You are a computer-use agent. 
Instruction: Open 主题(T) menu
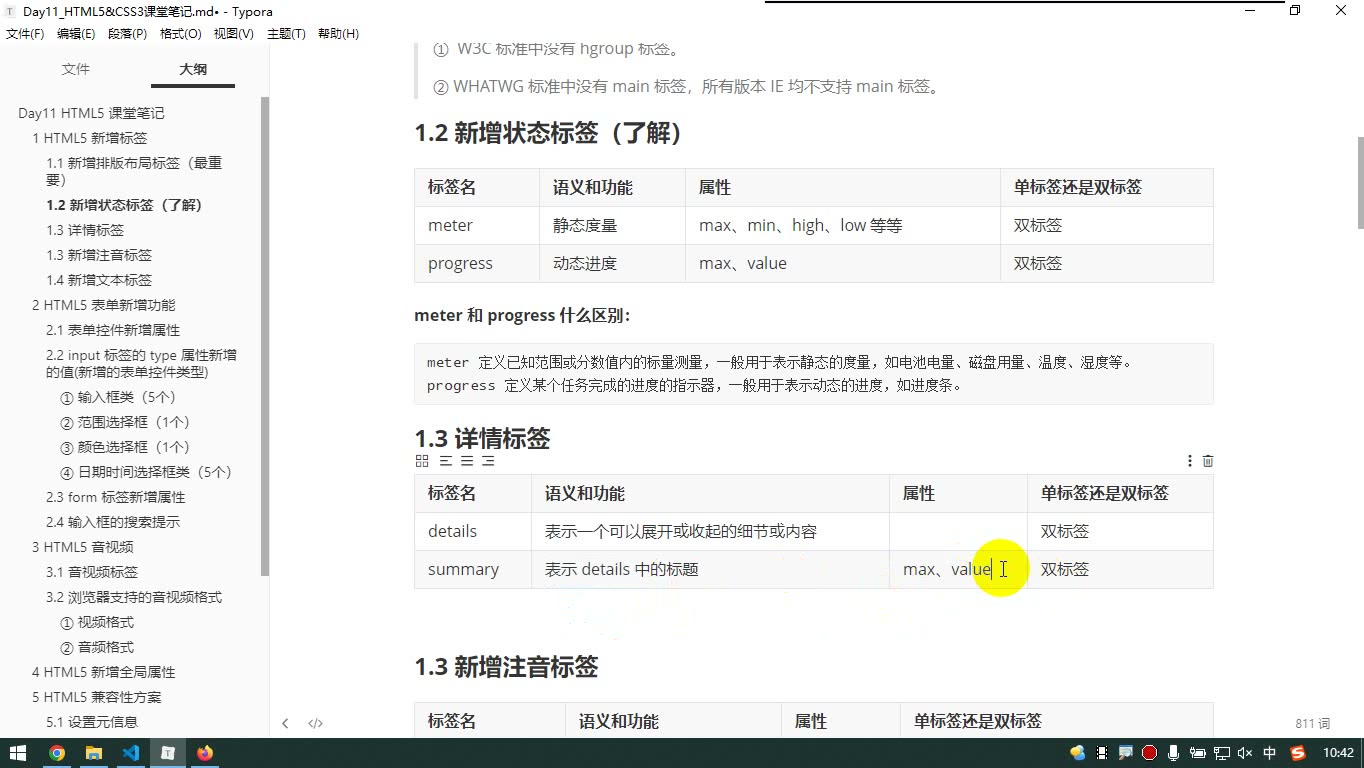click(286, 34)
